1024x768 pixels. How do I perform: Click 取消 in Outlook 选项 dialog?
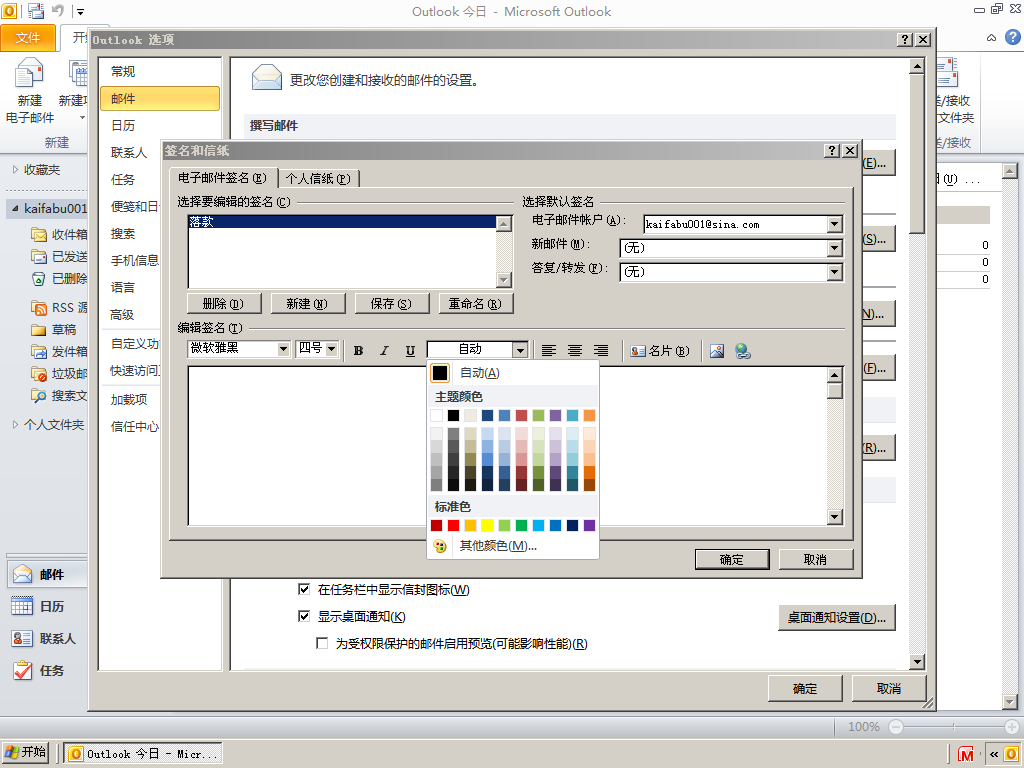click(x=888, y=688)
